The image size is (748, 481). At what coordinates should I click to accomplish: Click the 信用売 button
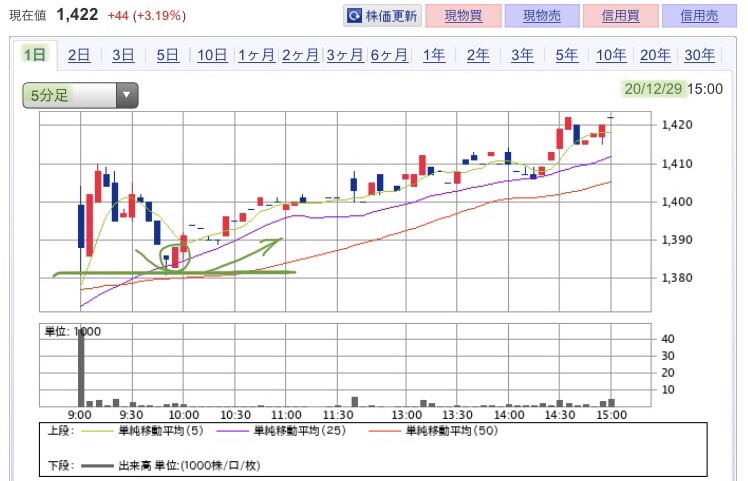coord(699,16)
